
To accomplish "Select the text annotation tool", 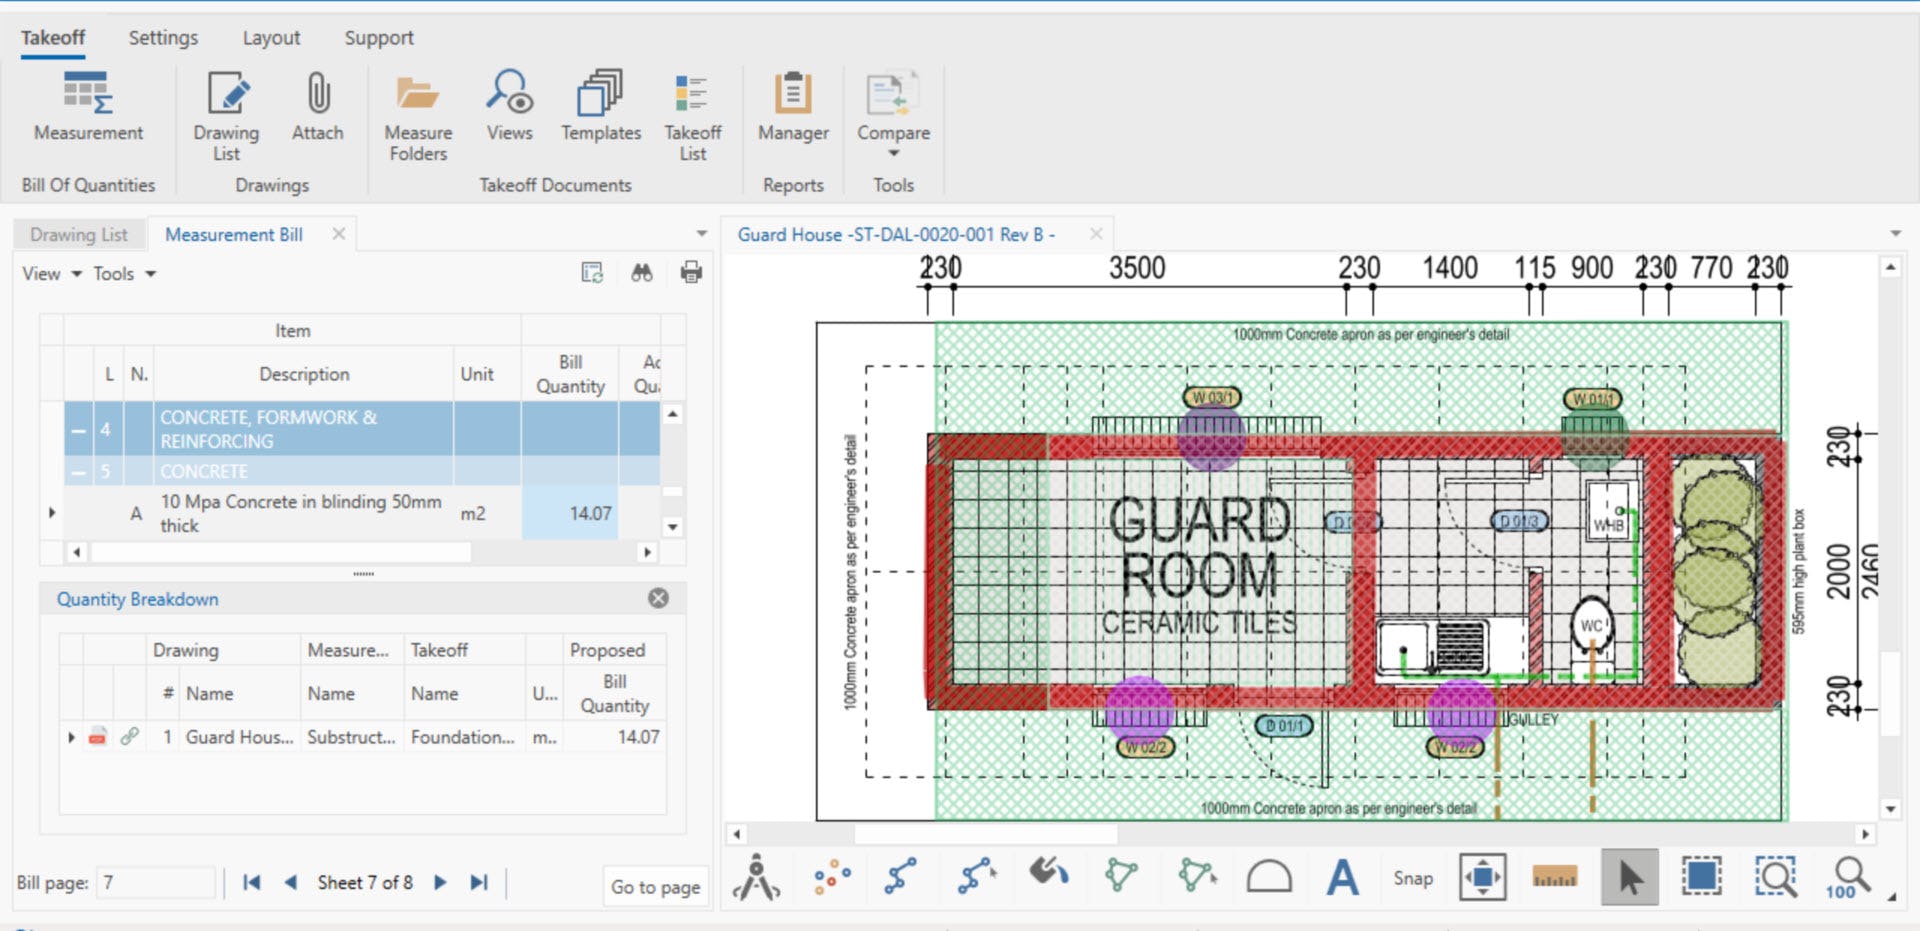I will coord(1342,878).
